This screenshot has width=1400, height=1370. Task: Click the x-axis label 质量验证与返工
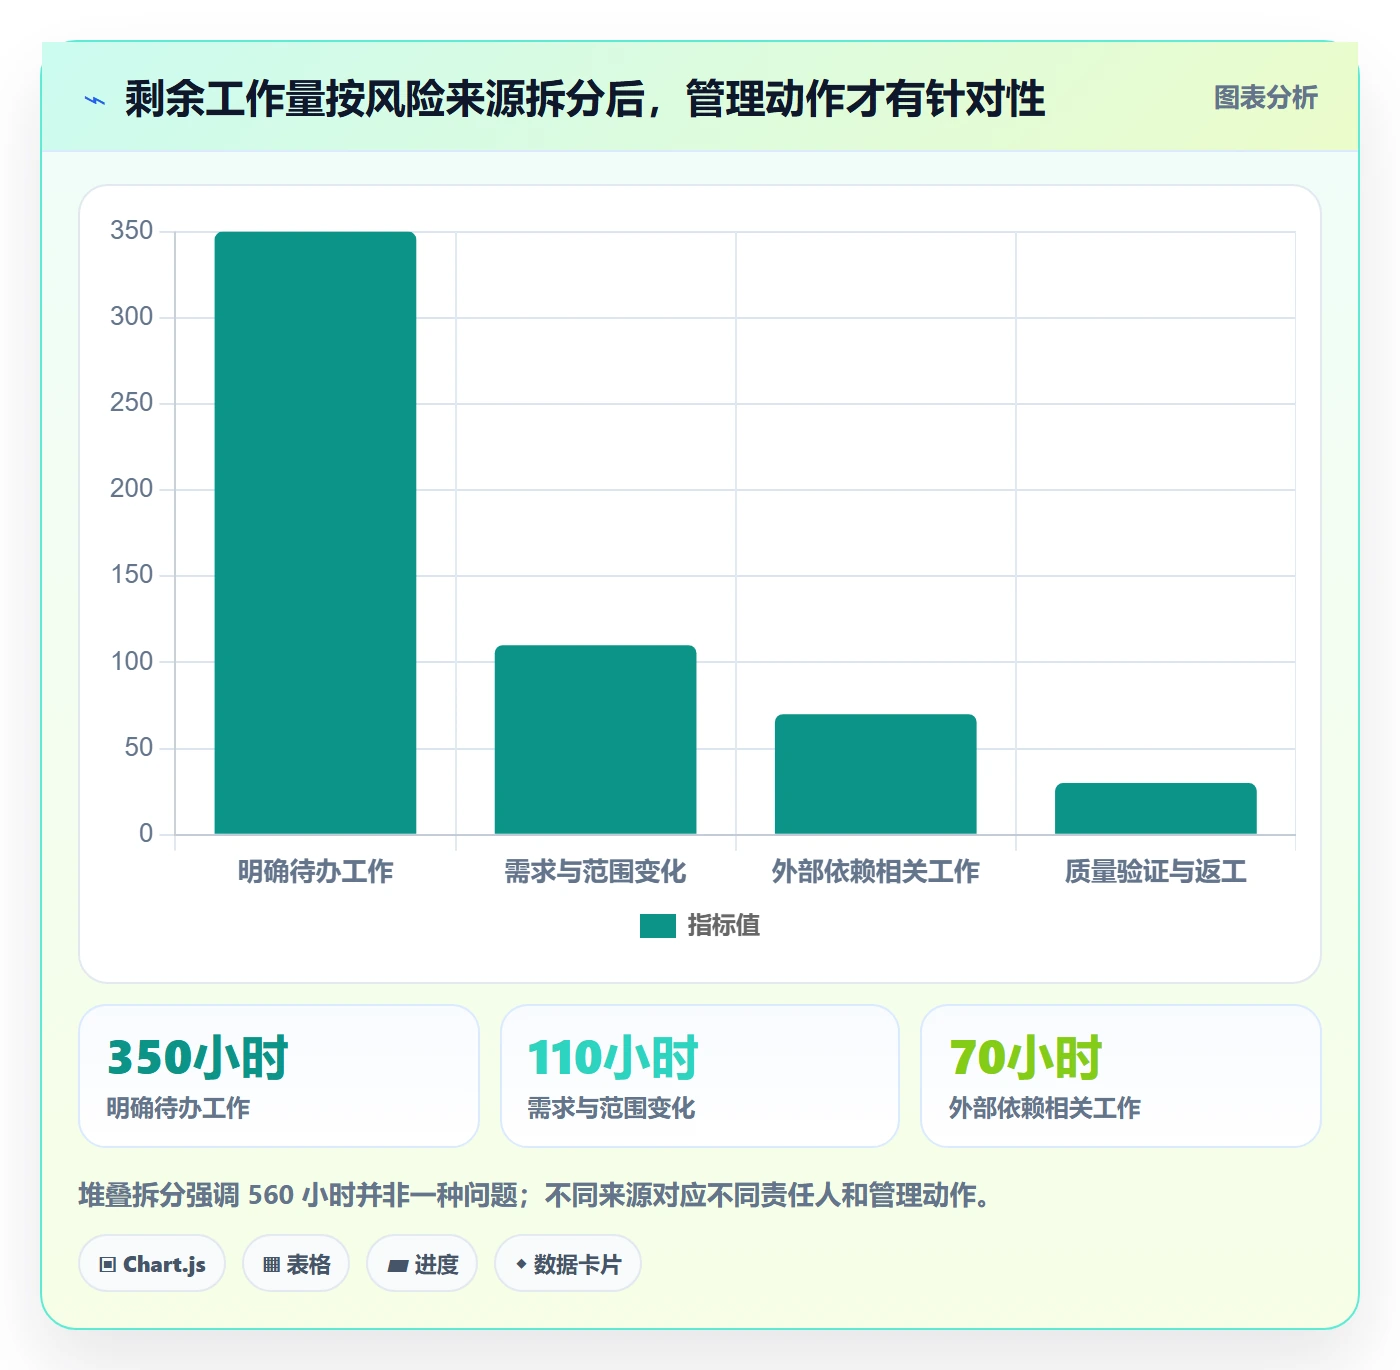pyautogui.click(x=1155, y=872)
